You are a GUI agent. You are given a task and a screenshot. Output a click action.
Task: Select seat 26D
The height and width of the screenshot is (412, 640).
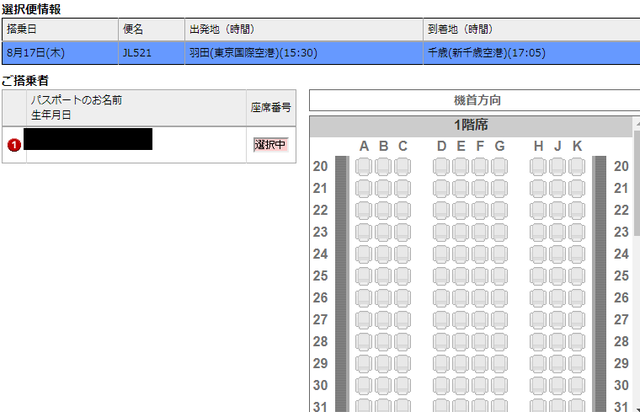(441, 298)
